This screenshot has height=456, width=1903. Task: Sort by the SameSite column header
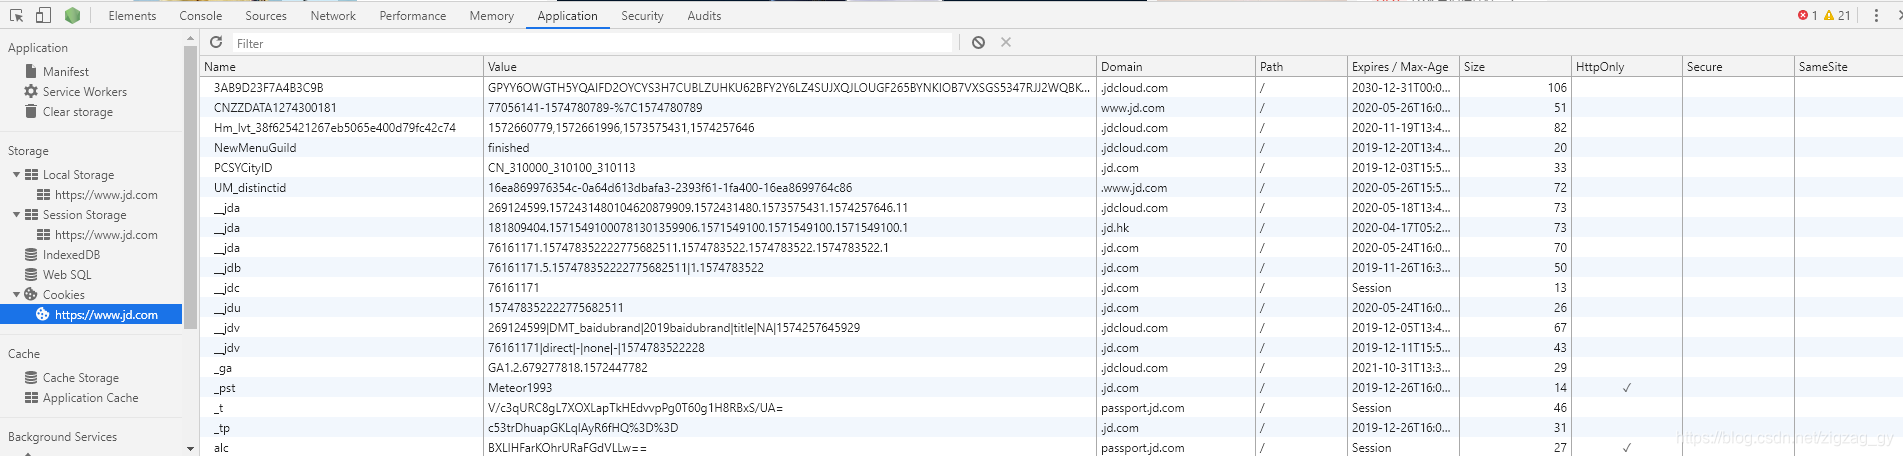pyautogui.click(x=1849, y=67)
